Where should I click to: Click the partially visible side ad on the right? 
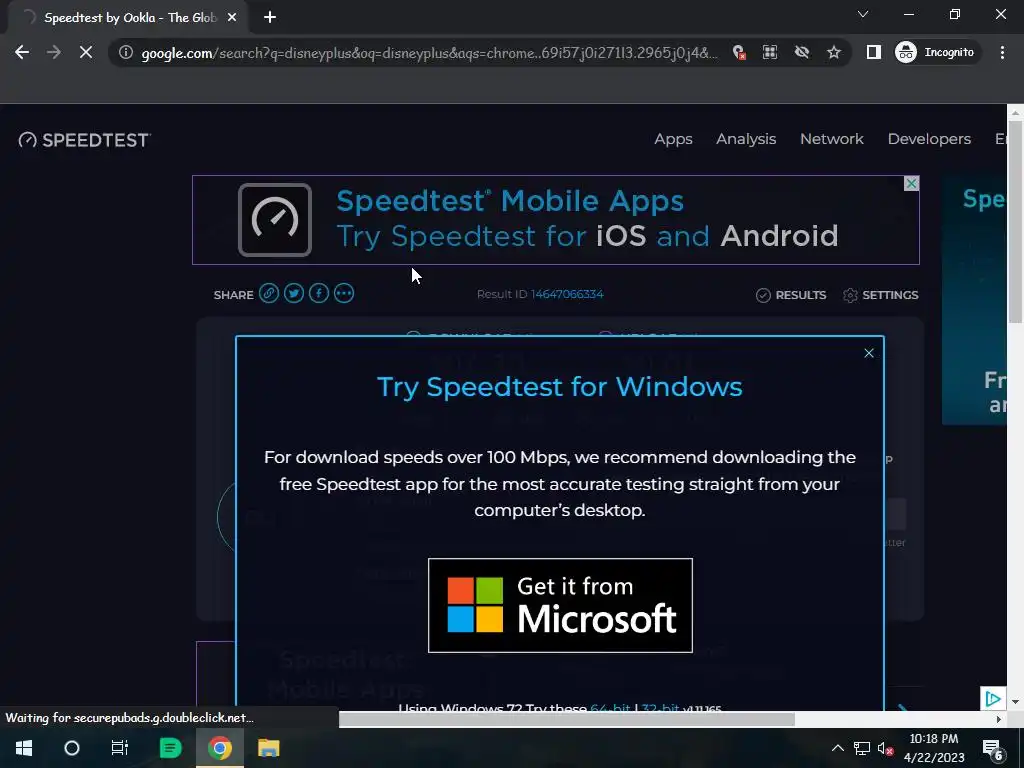tap(974, 299)
